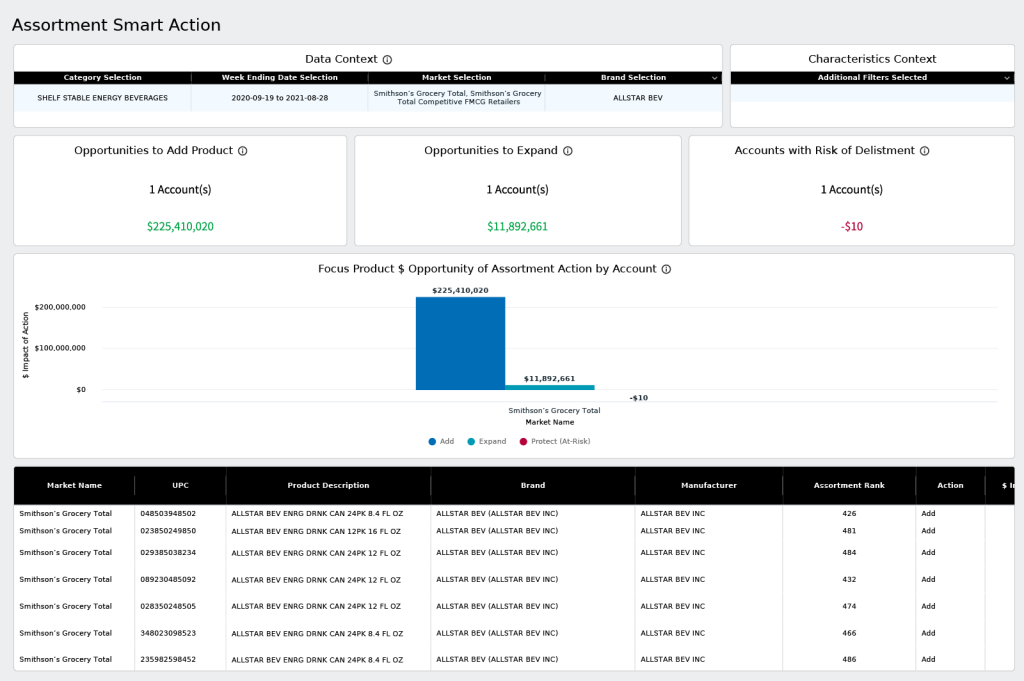Screen dimensions: 1024x681
Task: Open info icon beside Focus Product chart title
Action: pos(666,269)
